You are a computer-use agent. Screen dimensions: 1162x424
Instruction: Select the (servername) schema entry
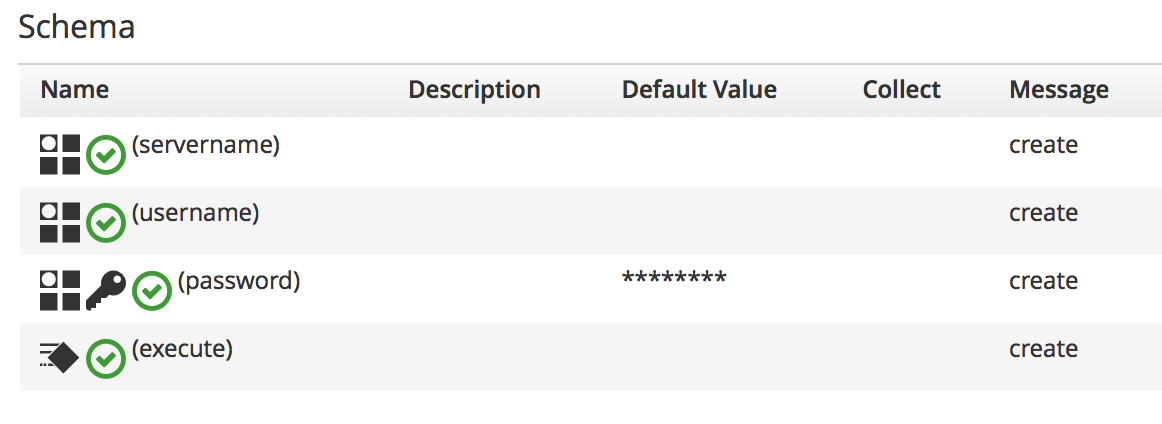[206, 145]
